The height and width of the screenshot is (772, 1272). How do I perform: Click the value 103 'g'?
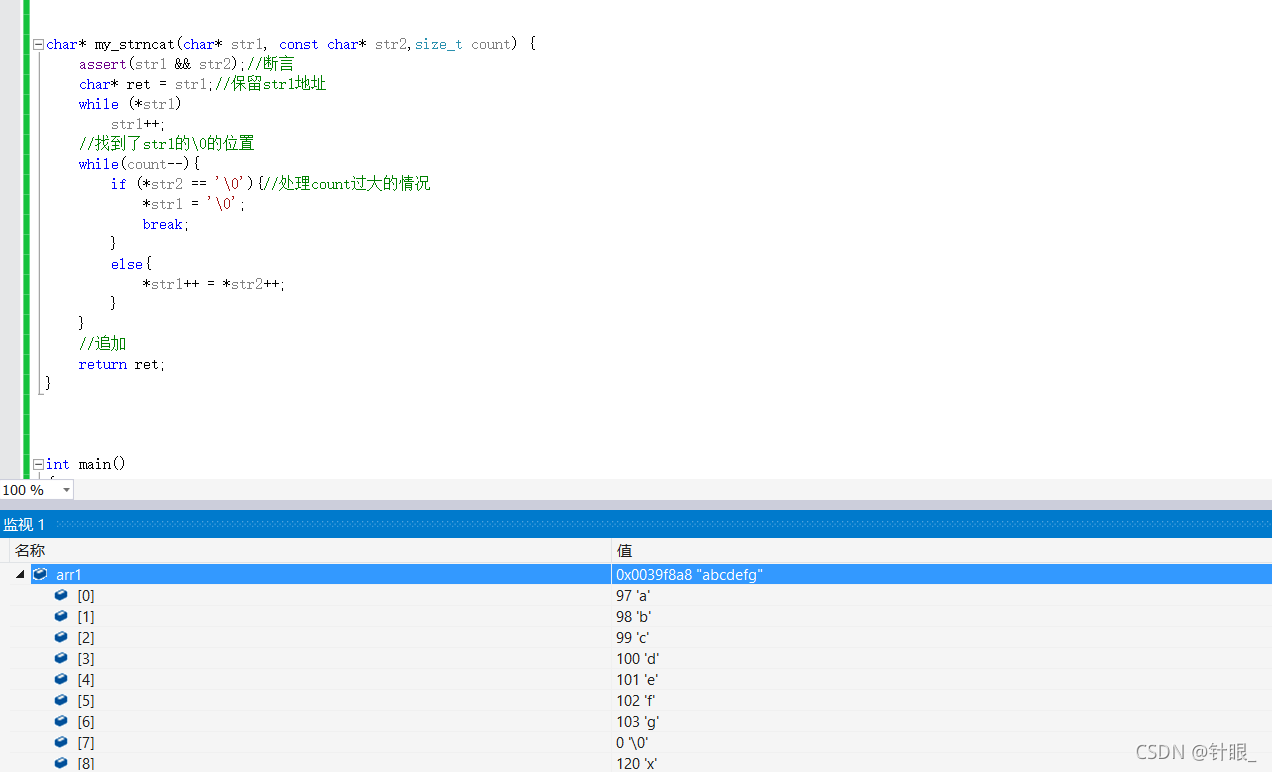pos(638,721)
